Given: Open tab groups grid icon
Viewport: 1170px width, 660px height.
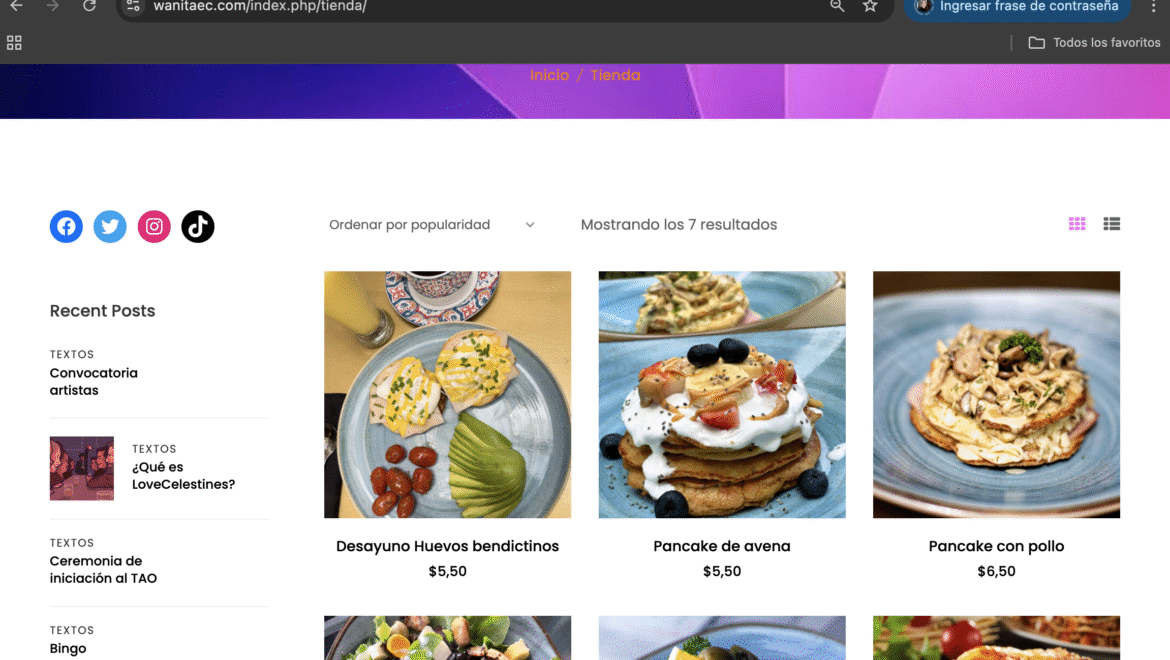Looking at the screenshot, I should tap(14, 43).
